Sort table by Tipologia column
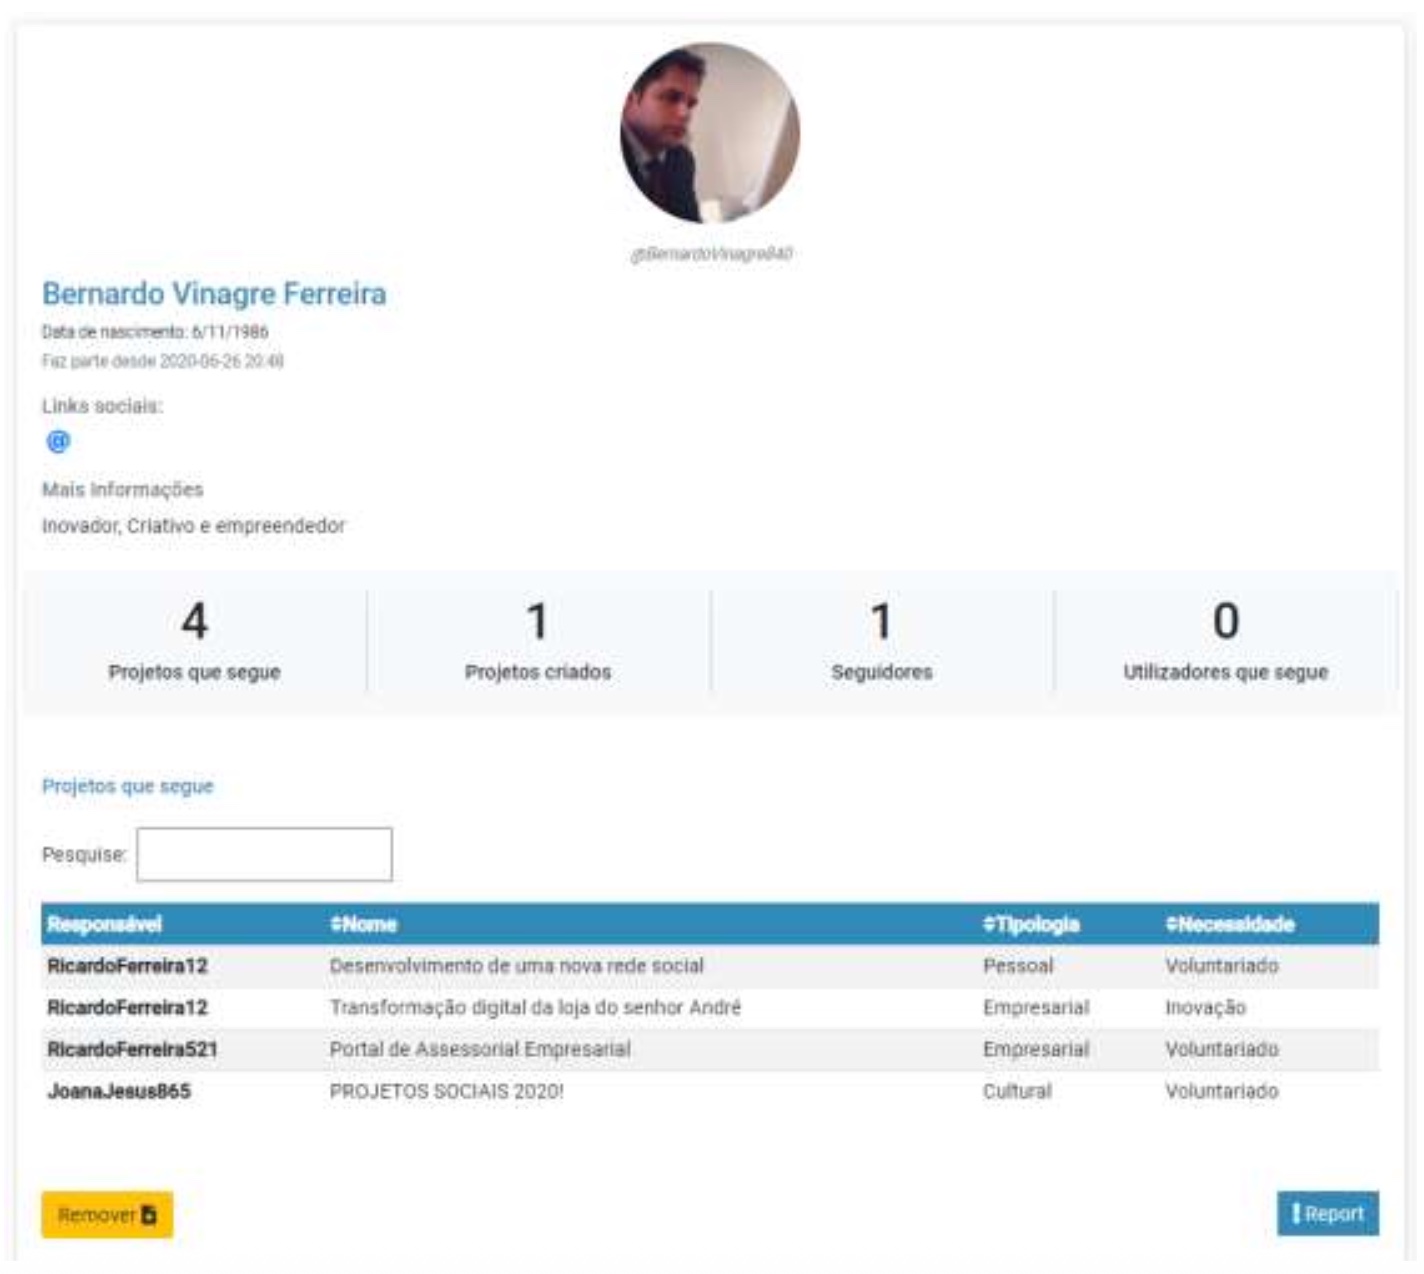Screen dimensions: 1424x1274 (x=1031, y=925)
